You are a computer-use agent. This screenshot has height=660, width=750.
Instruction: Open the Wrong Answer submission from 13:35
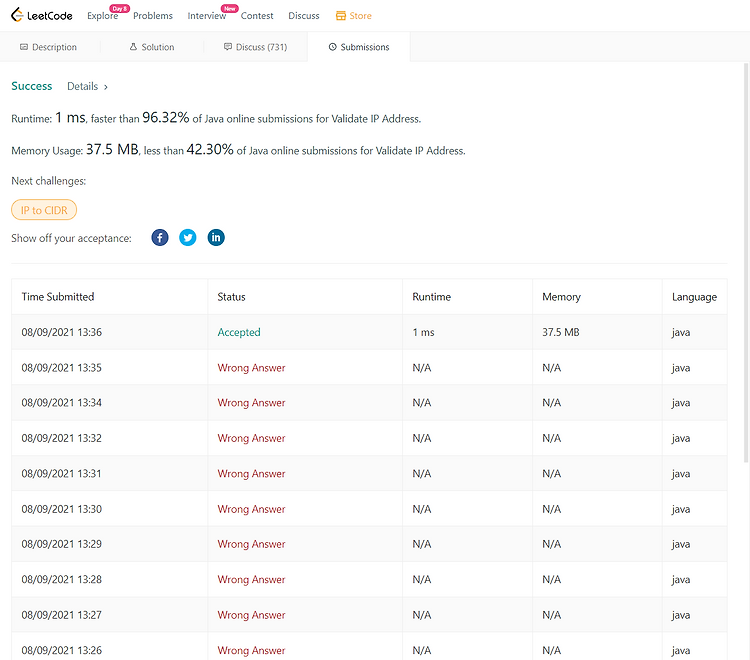(251, 368)
